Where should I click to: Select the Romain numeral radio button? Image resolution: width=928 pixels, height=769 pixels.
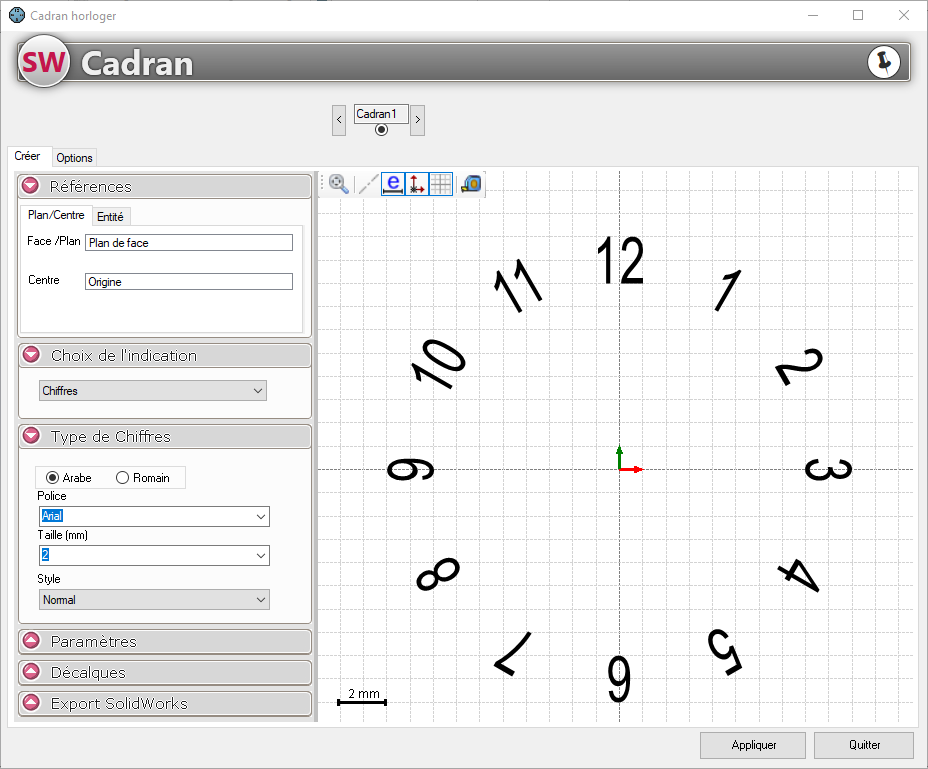click(x=123, y=478)
